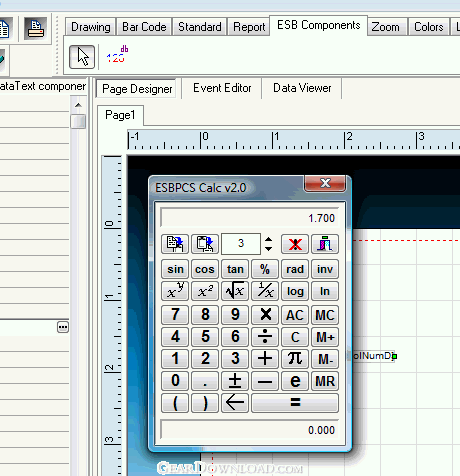Click the ellipsis button in property panel
Screen dimensions: 460x476
[63, 327]
